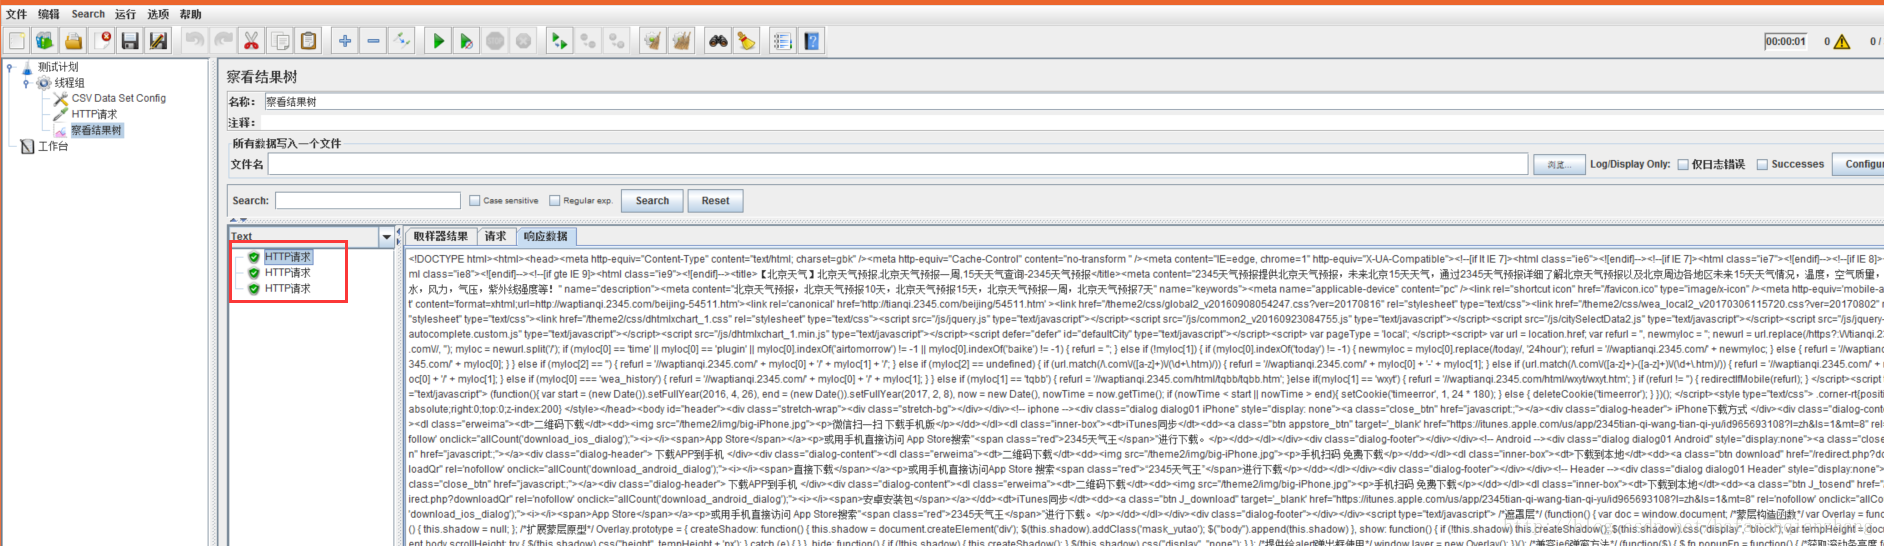Collapse the 测试计划 tree node handle
The image size is (1884, 546).
click(10, 68)
